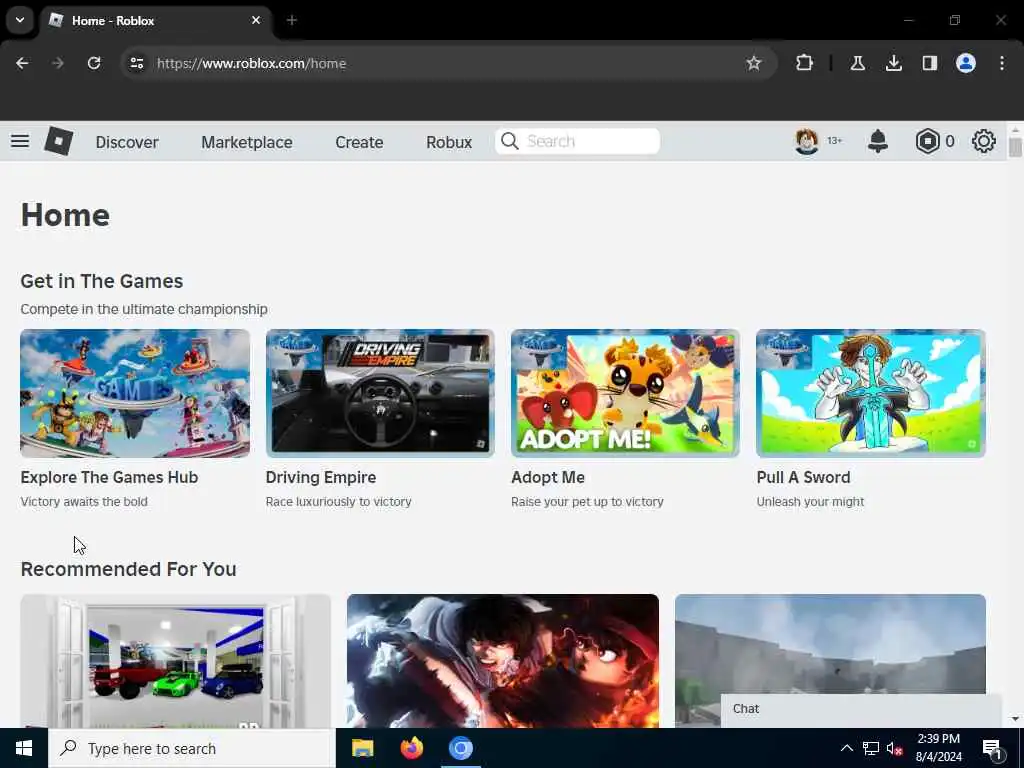The height and width of the screenshot is (768, 1024).
Task: Open a new browser tab
Action: 292,20
